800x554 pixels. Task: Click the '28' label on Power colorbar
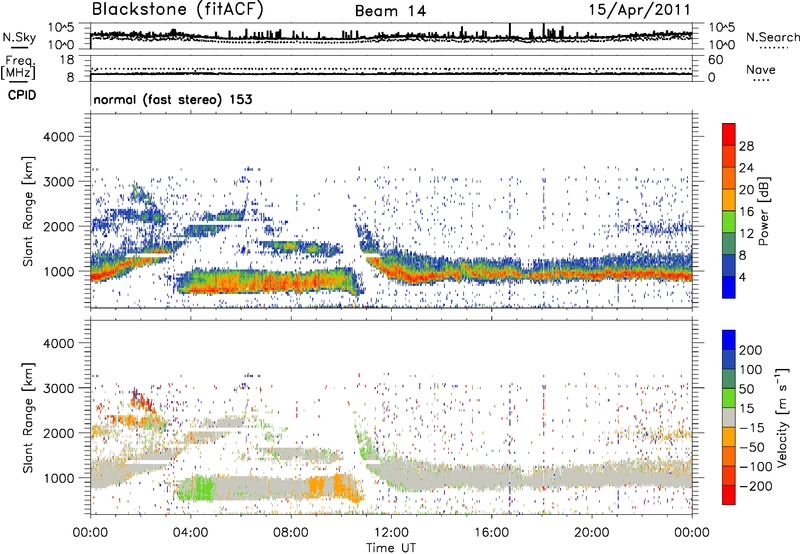pyautogui.click(x=746, y=146)
